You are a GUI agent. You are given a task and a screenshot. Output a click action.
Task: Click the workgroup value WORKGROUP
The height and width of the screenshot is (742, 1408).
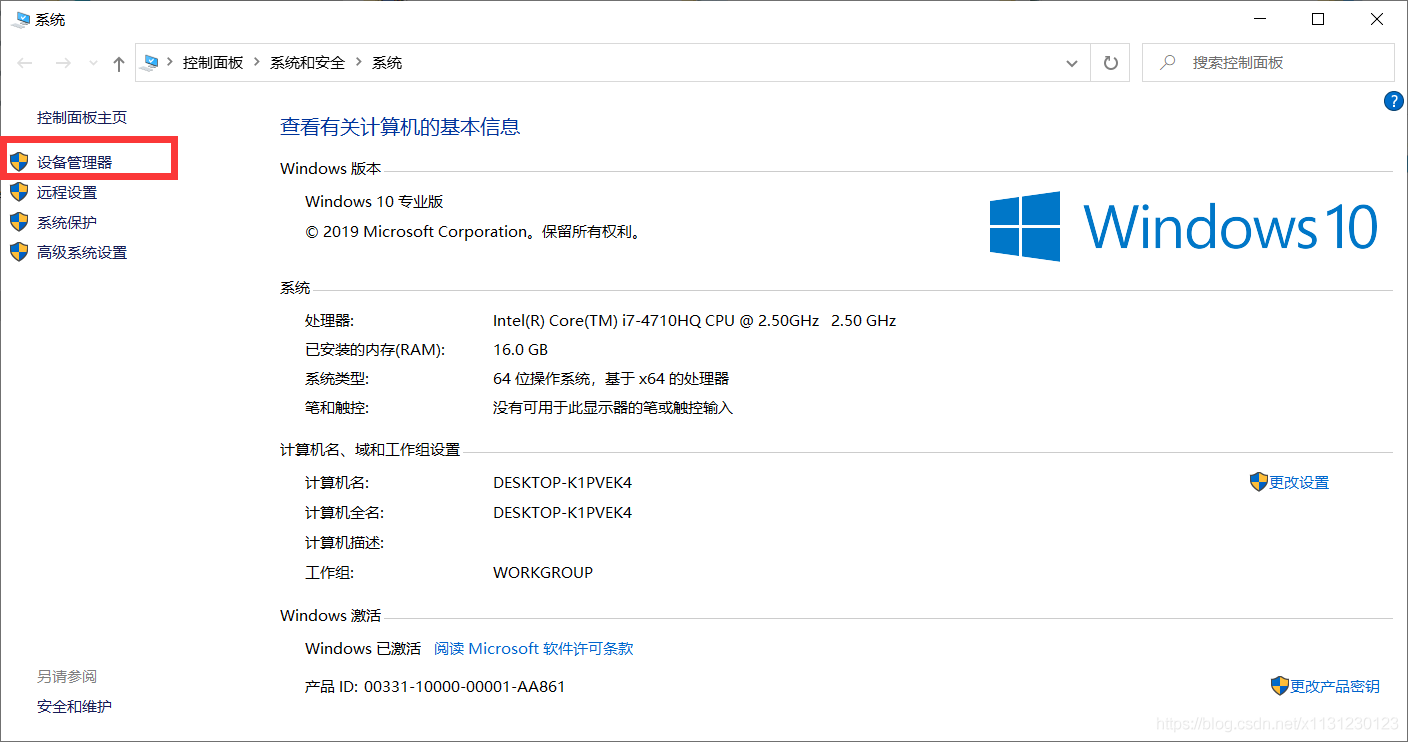coord(543,573)
